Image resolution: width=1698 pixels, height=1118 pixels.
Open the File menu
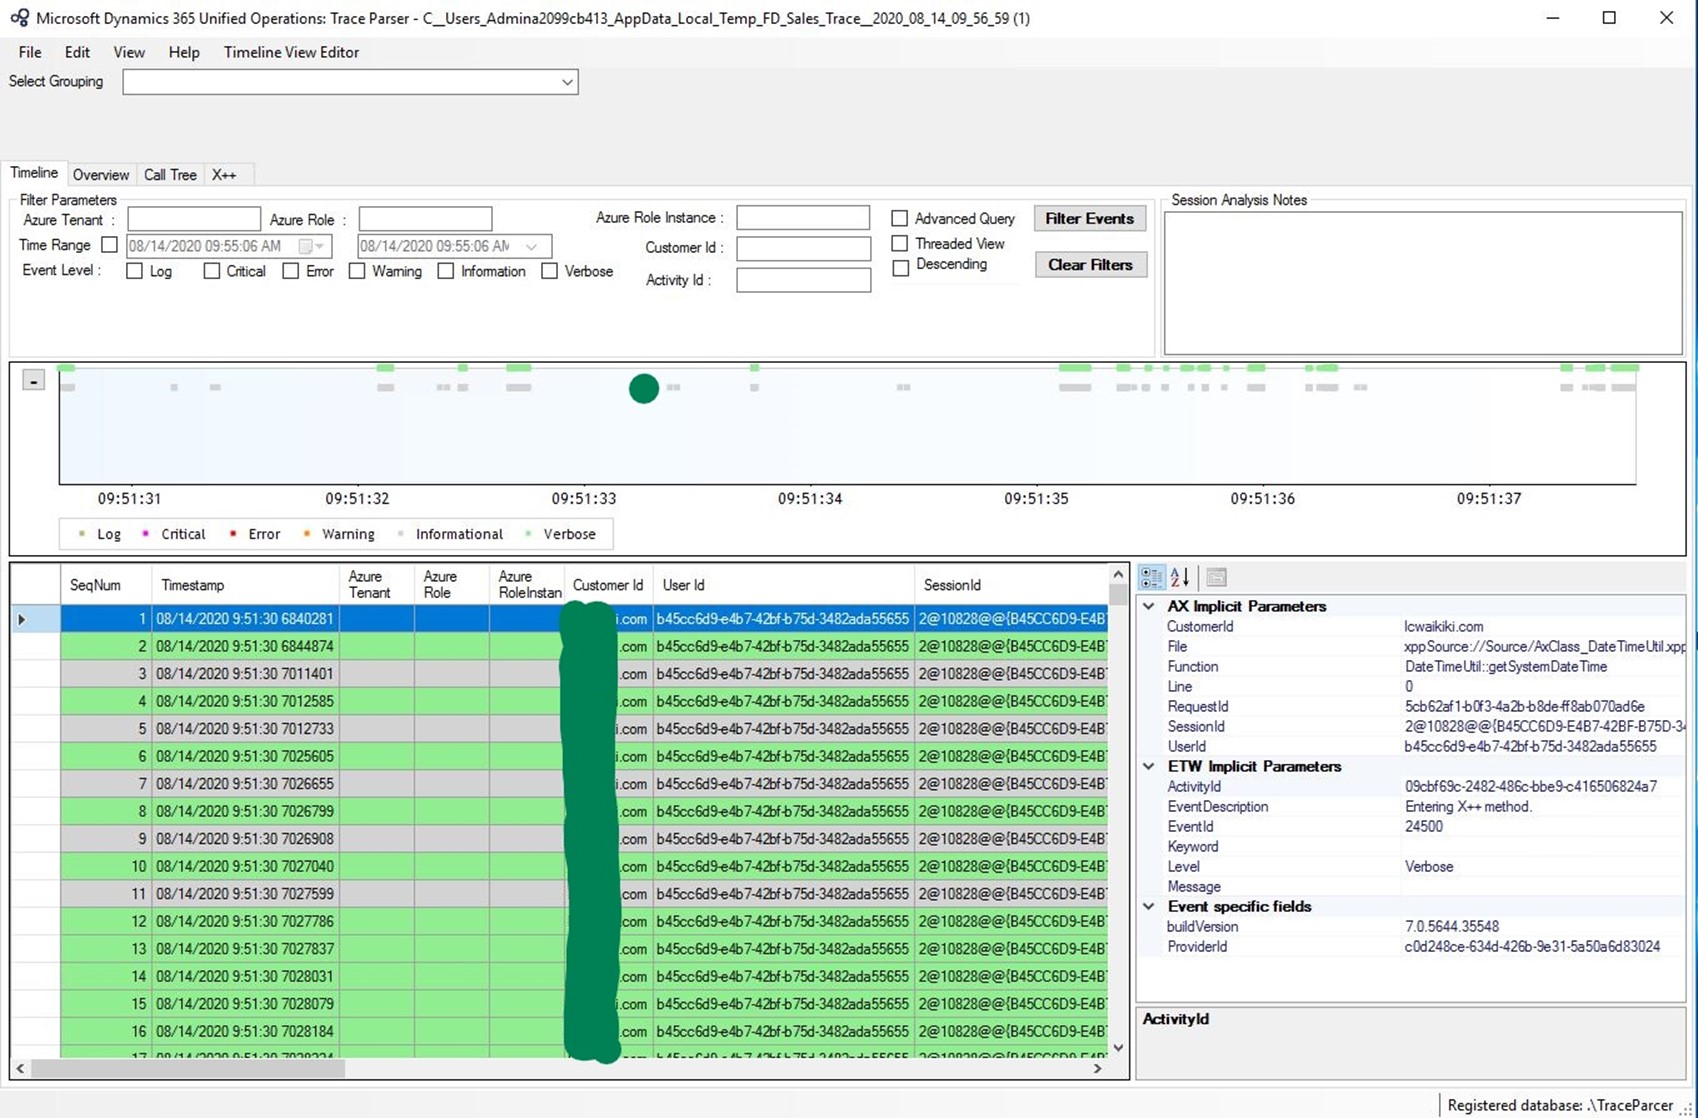click(30, 52)
